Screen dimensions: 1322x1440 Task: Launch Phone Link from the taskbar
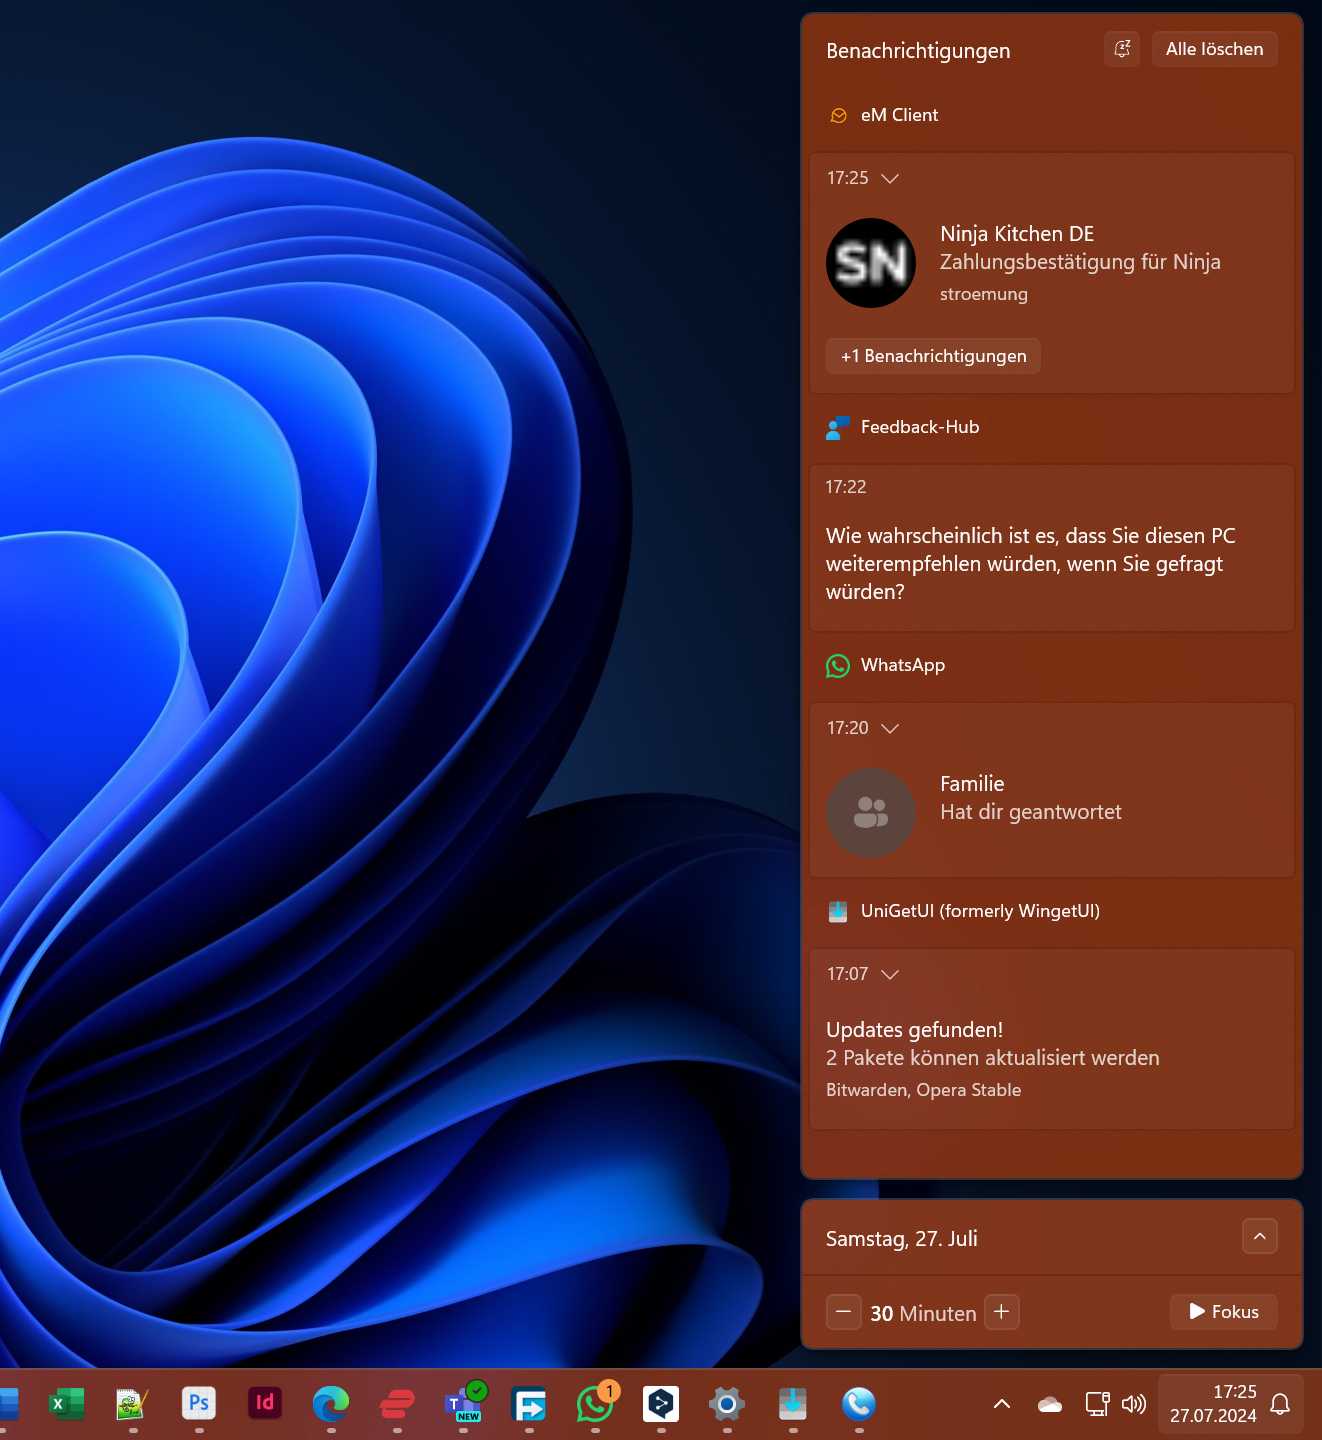[x=859, y=1405]
